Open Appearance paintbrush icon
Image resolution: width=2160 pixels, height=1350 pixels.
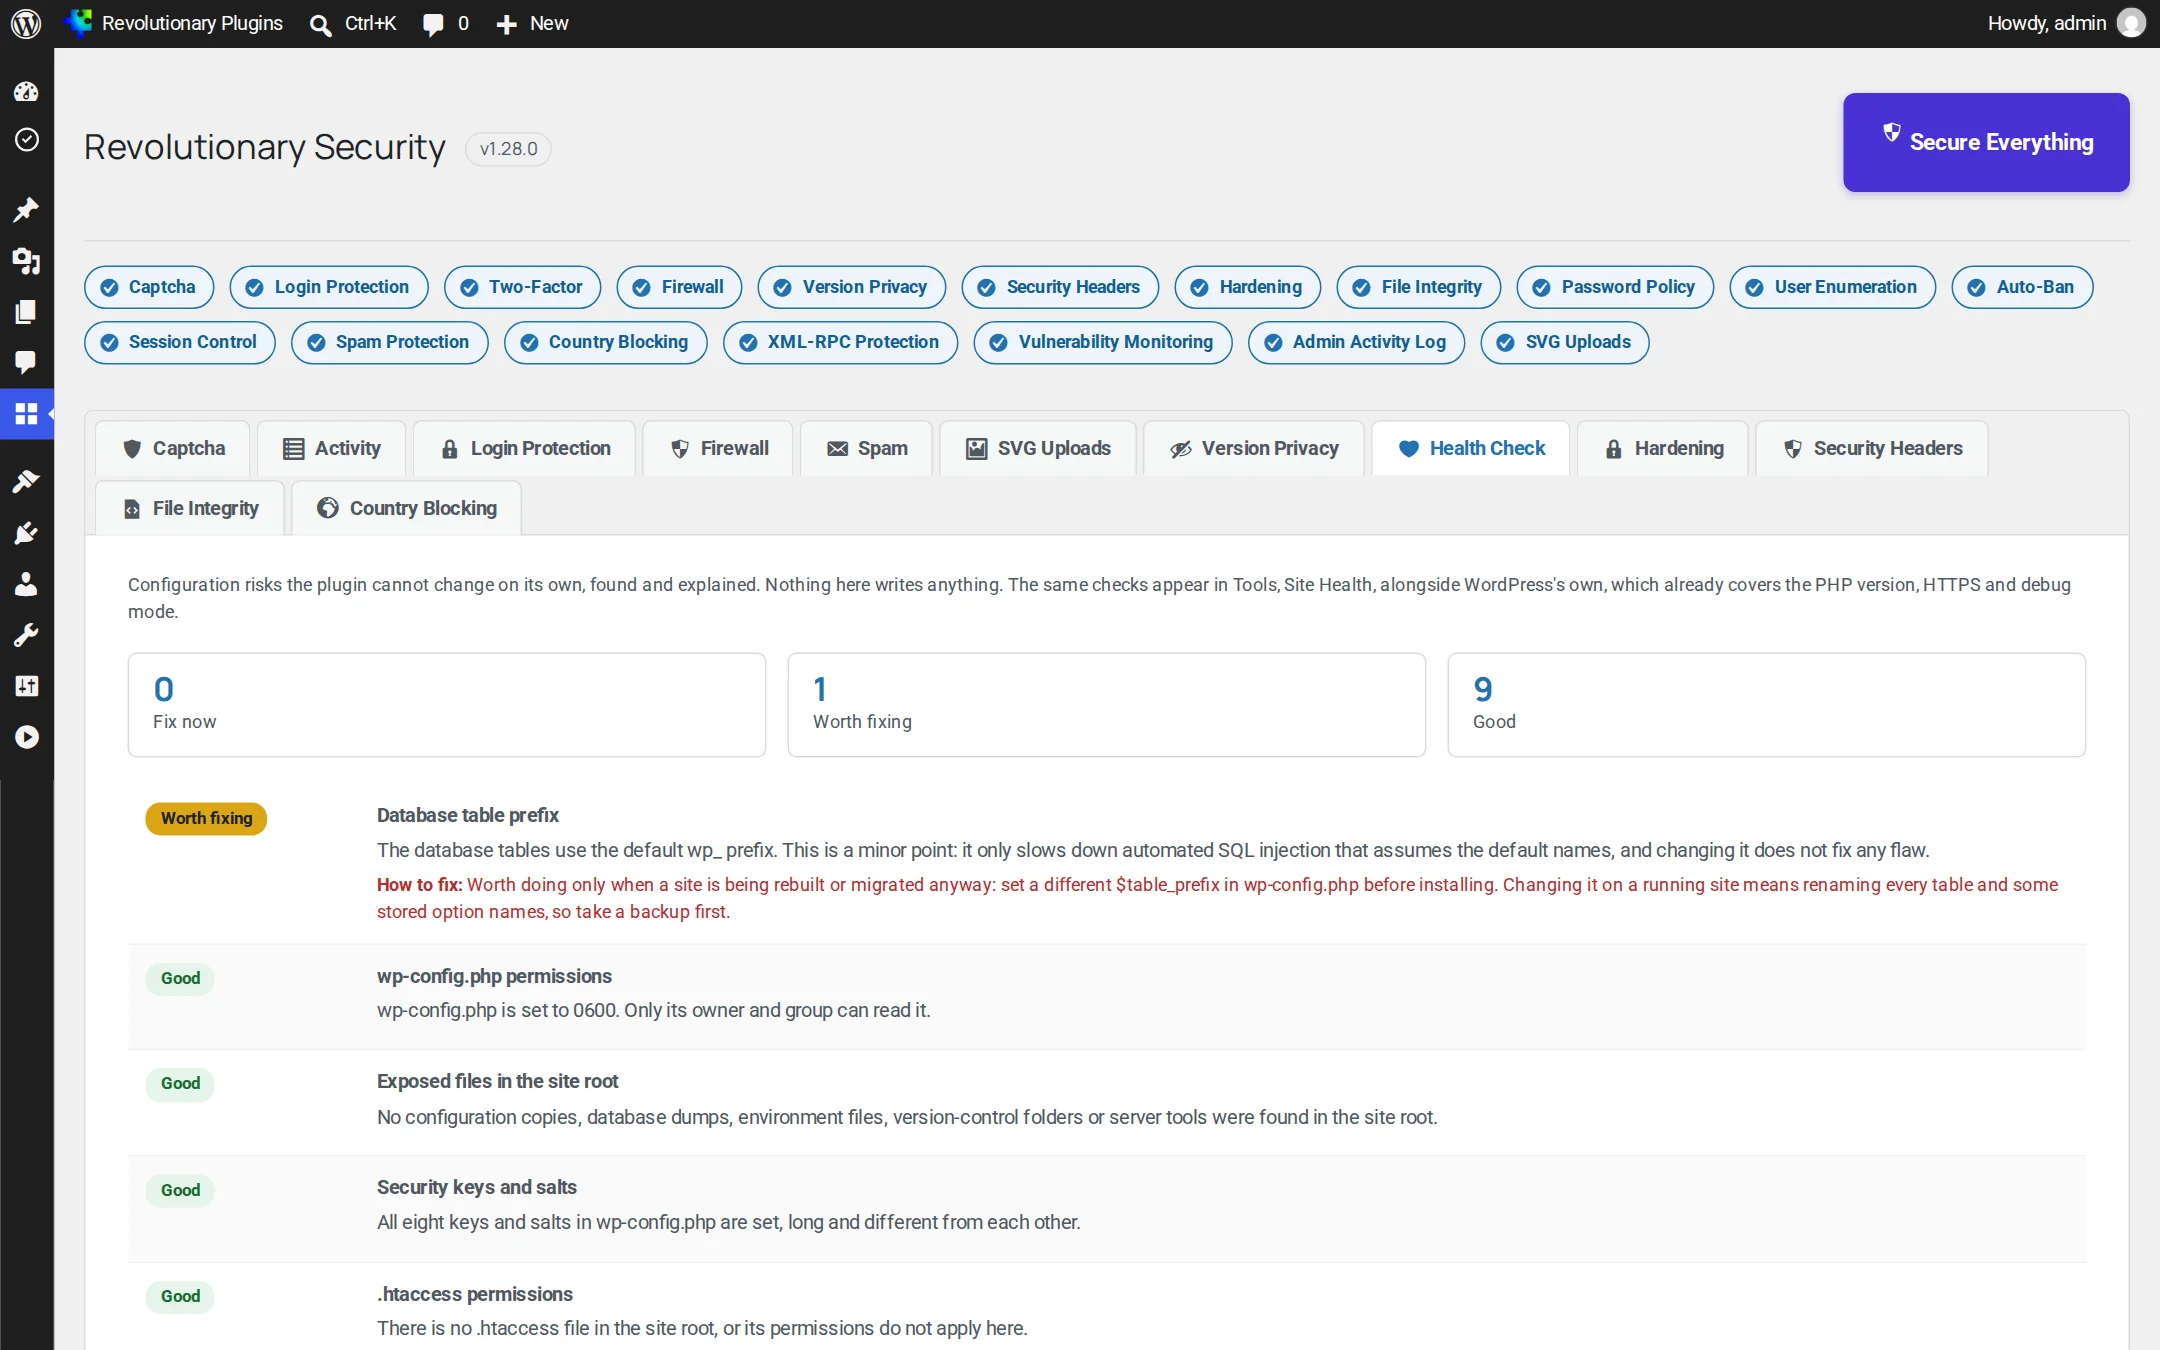pyautogui.click(x=26, y=481)
